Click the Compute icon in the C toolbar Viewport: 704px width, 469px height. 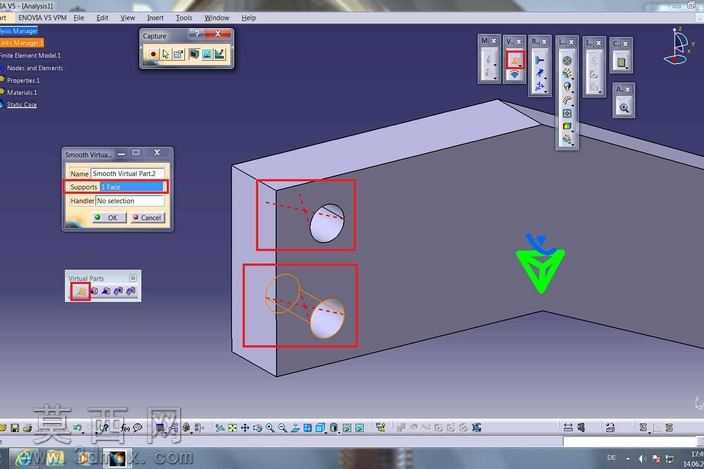click(621, 62)
